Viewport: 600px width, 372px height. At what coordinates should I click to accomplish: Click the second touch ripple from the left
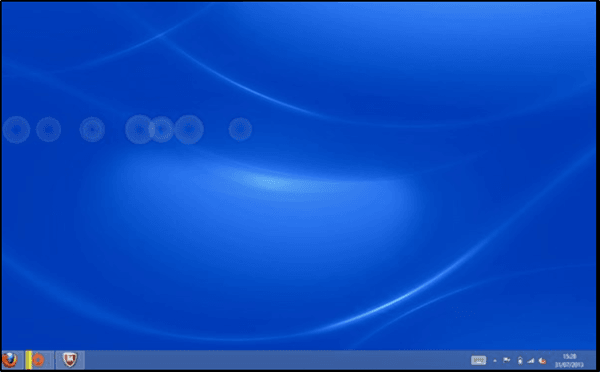coord(48,129)
